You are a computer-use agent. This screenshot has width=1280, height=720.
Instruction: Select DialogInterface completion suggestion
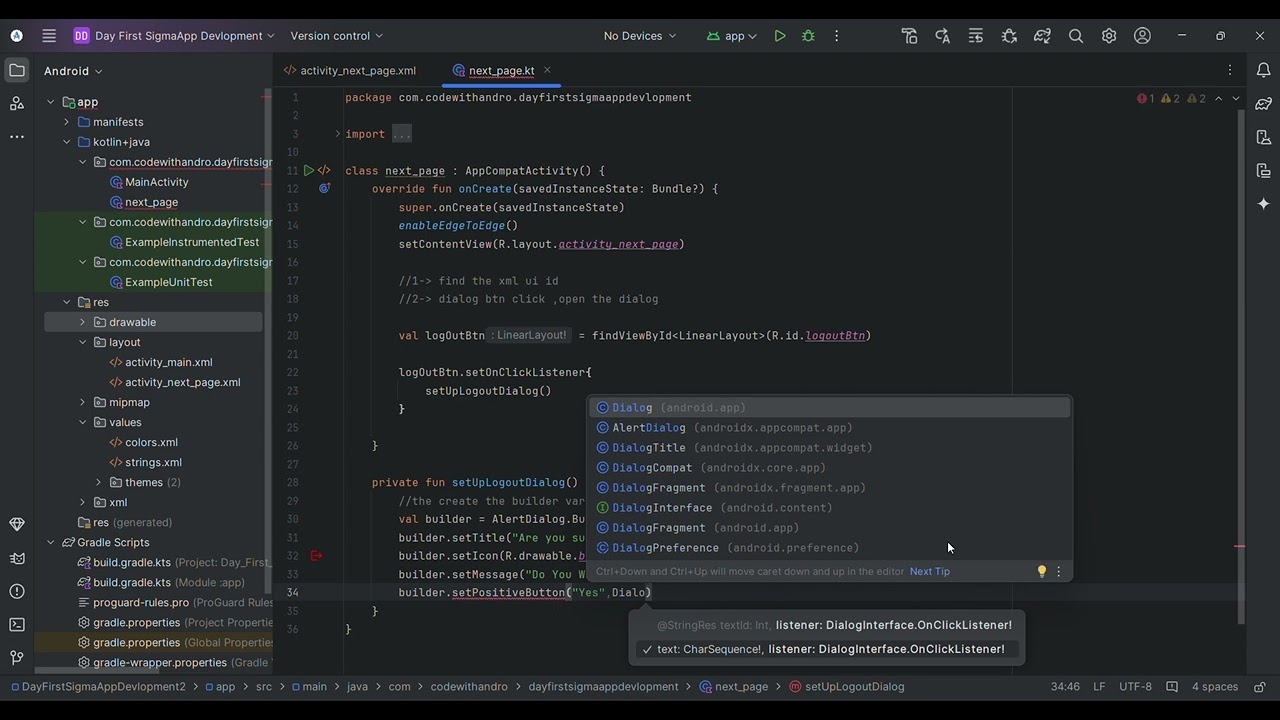click(x=830, y=508)
